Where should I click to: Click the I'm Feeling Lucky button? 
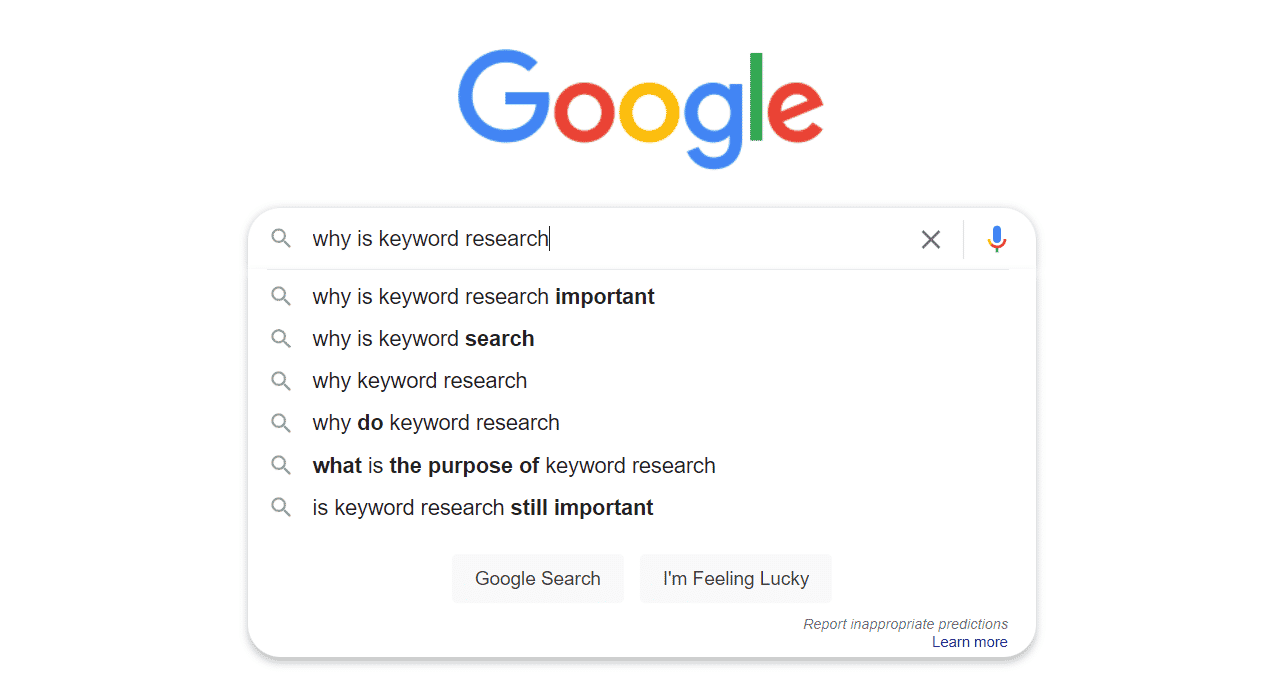tap(736, 579)
